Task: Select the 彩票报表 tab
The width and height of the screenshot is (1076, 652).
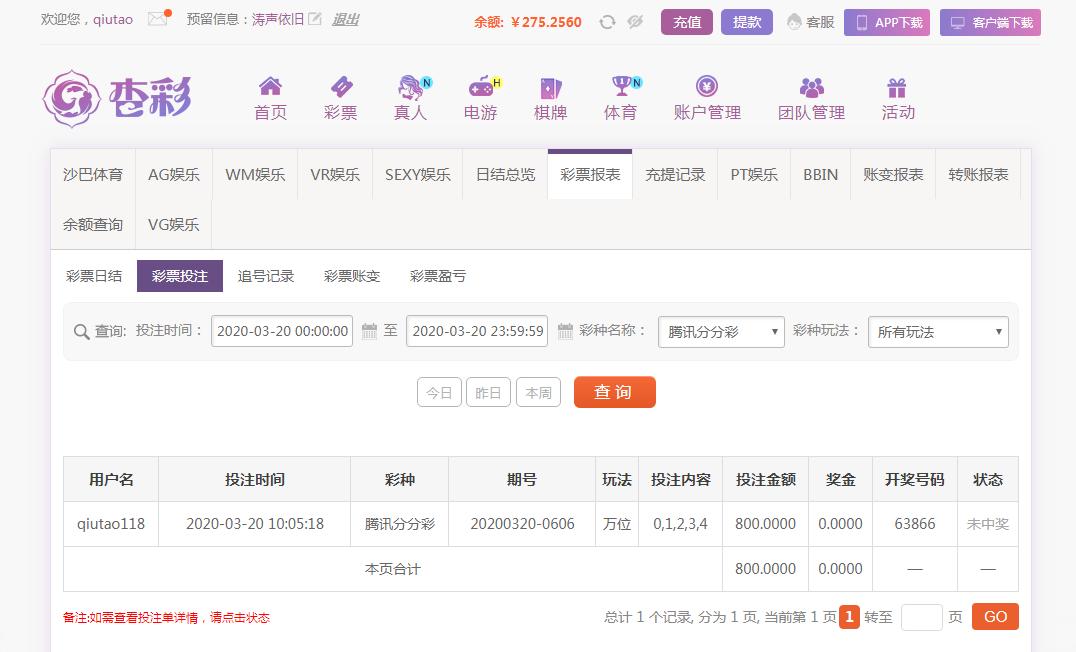Action: pos(590,174)
